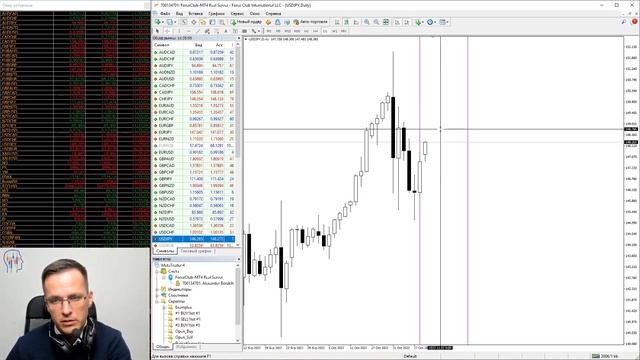Select the Horizontal Line drawing tool
The width and height of the screenshot is (640, 360).
tap(189, 31)
